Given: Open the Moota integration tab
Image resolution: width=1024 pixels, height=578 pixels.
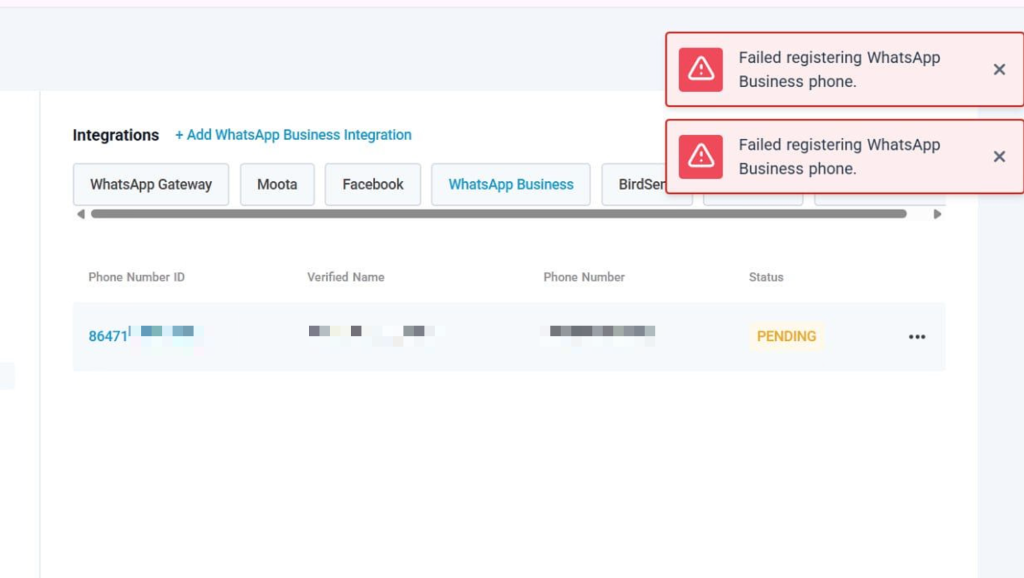Looking at the screenshot, I should pyautogui.click(x=277, y=185).
